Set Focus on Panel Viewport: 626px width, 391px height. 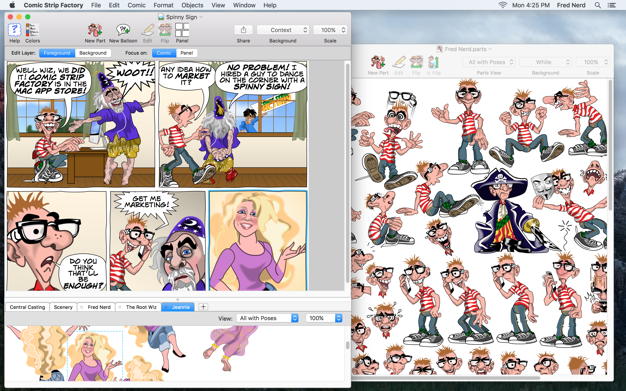pos(186,53)
